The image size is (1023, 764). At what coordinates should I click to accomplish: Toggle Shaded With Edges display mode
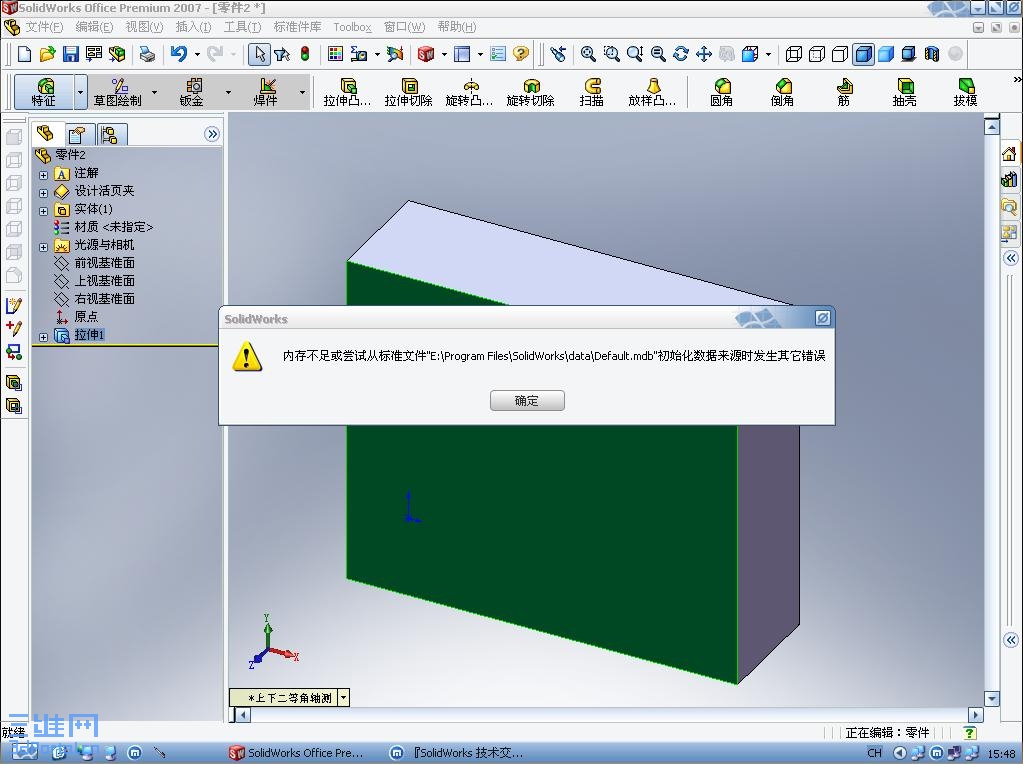[863, 54]
